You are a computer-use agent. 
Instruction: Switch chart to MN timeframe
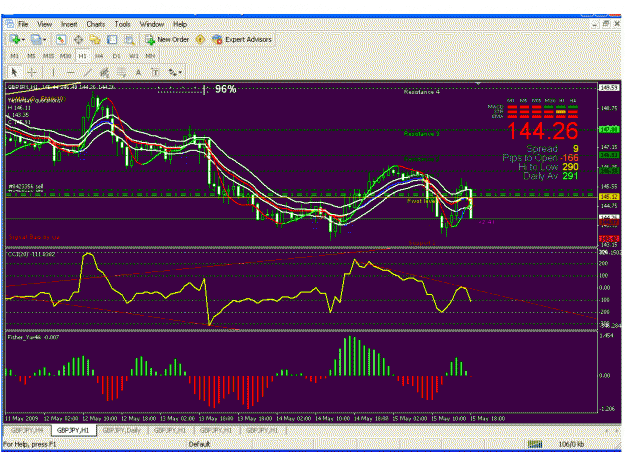pos(150,56)
